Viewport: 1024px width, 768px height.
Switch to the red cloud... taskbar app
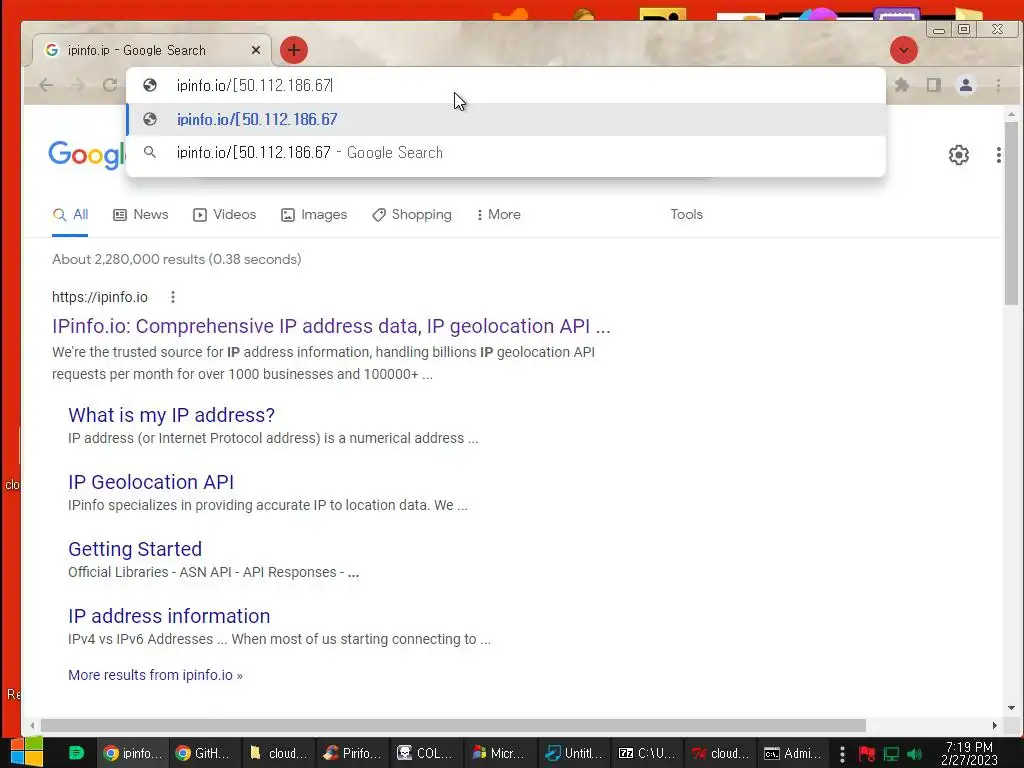pos(721,753)
